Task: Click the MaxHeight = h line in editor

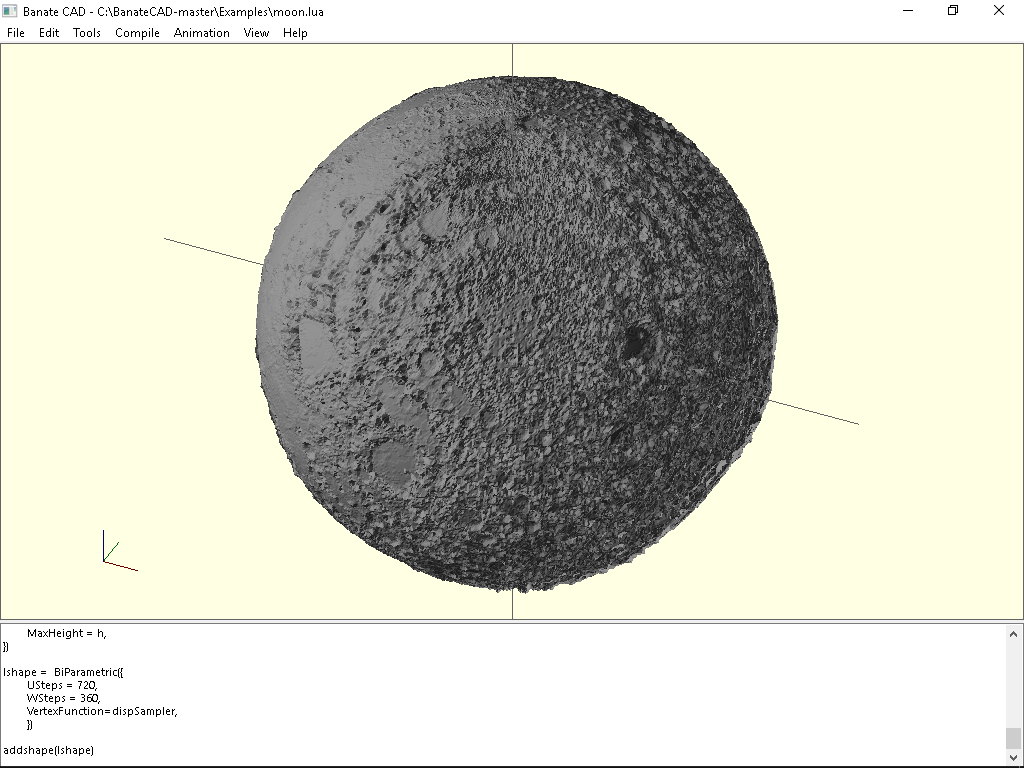Action: pyautogui.click(x=66, y=632)
